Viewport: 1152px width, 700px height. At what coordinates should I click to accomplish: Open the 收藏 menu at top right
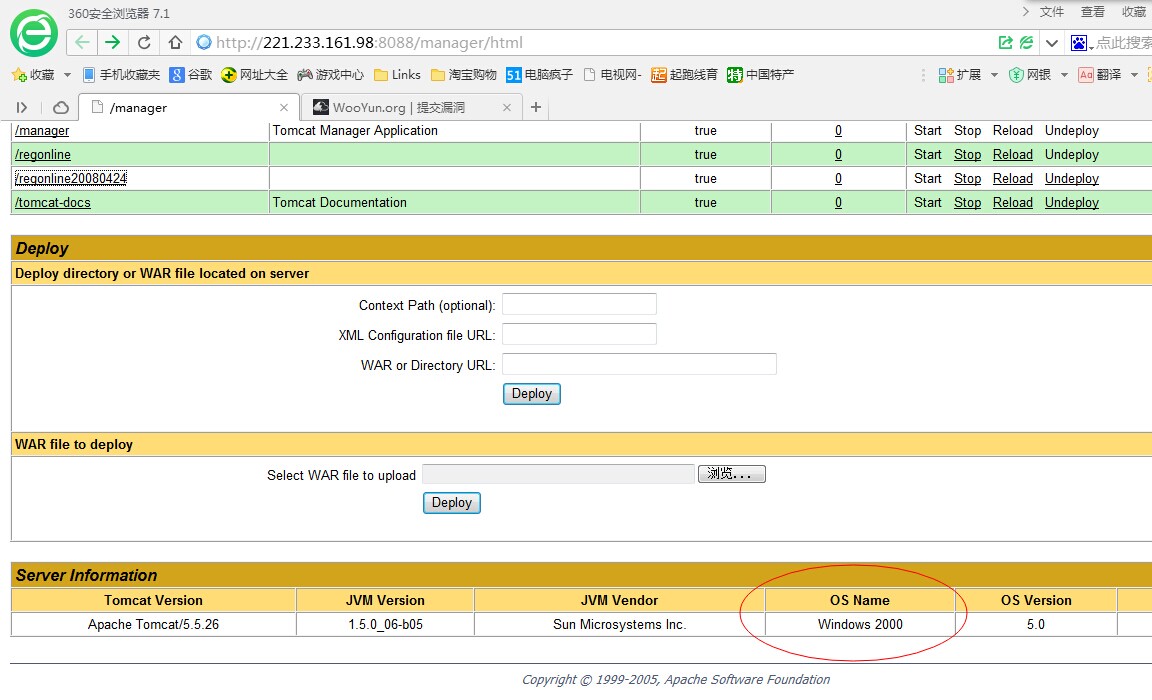pyautogui.click(x=1134, y=12)
